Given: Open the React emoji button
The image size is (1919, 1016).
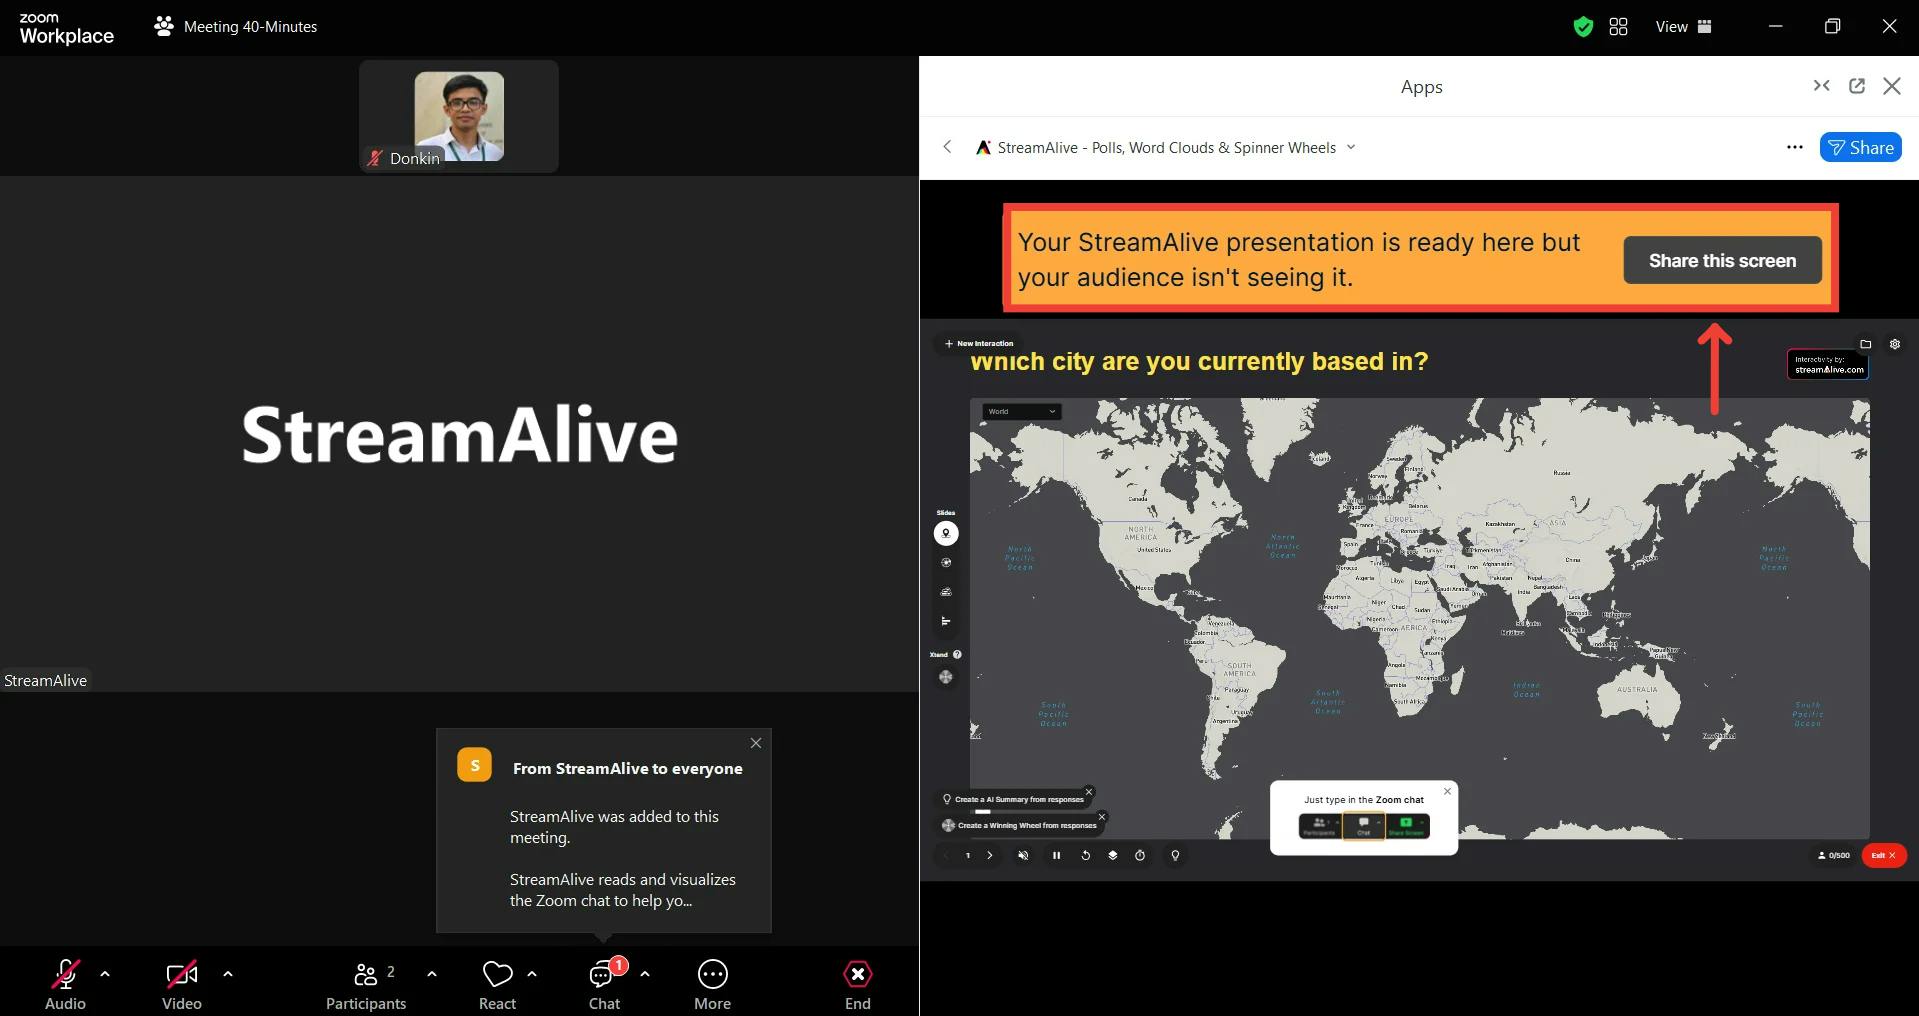Looking at the screenshot, I should point(497,984).
